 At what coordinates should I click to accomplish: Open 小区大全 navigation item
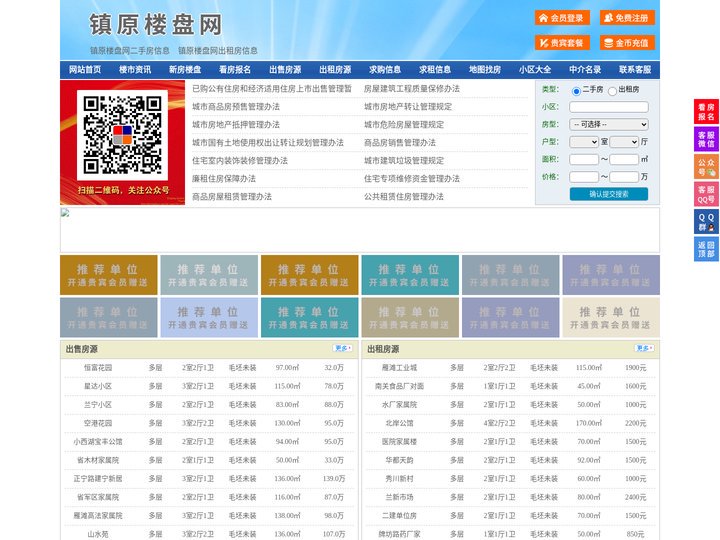tap(535, 70)
